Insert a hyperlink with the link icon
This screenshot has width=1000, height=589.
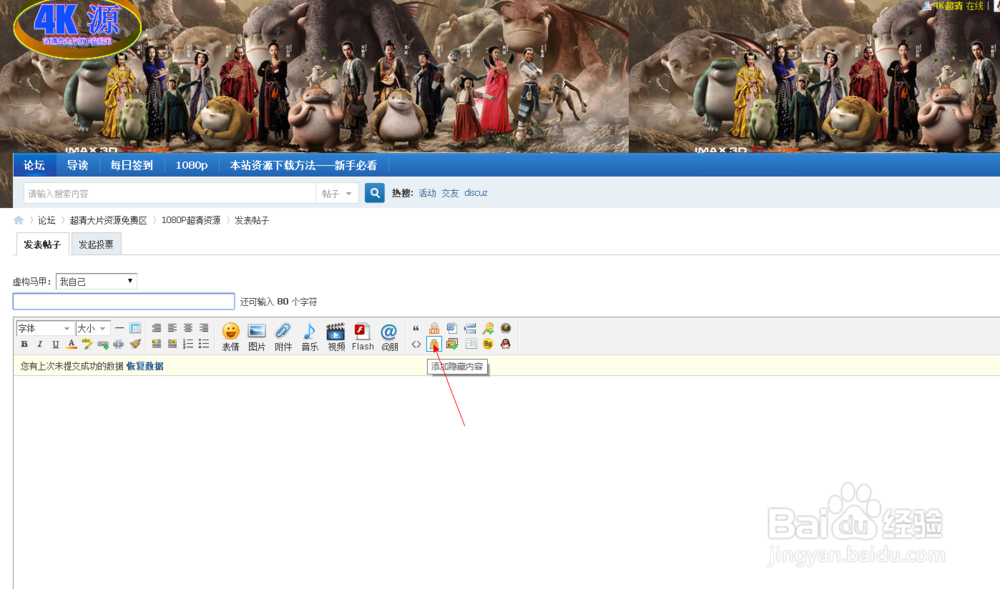pyautogui.click(x=103, y=344)
